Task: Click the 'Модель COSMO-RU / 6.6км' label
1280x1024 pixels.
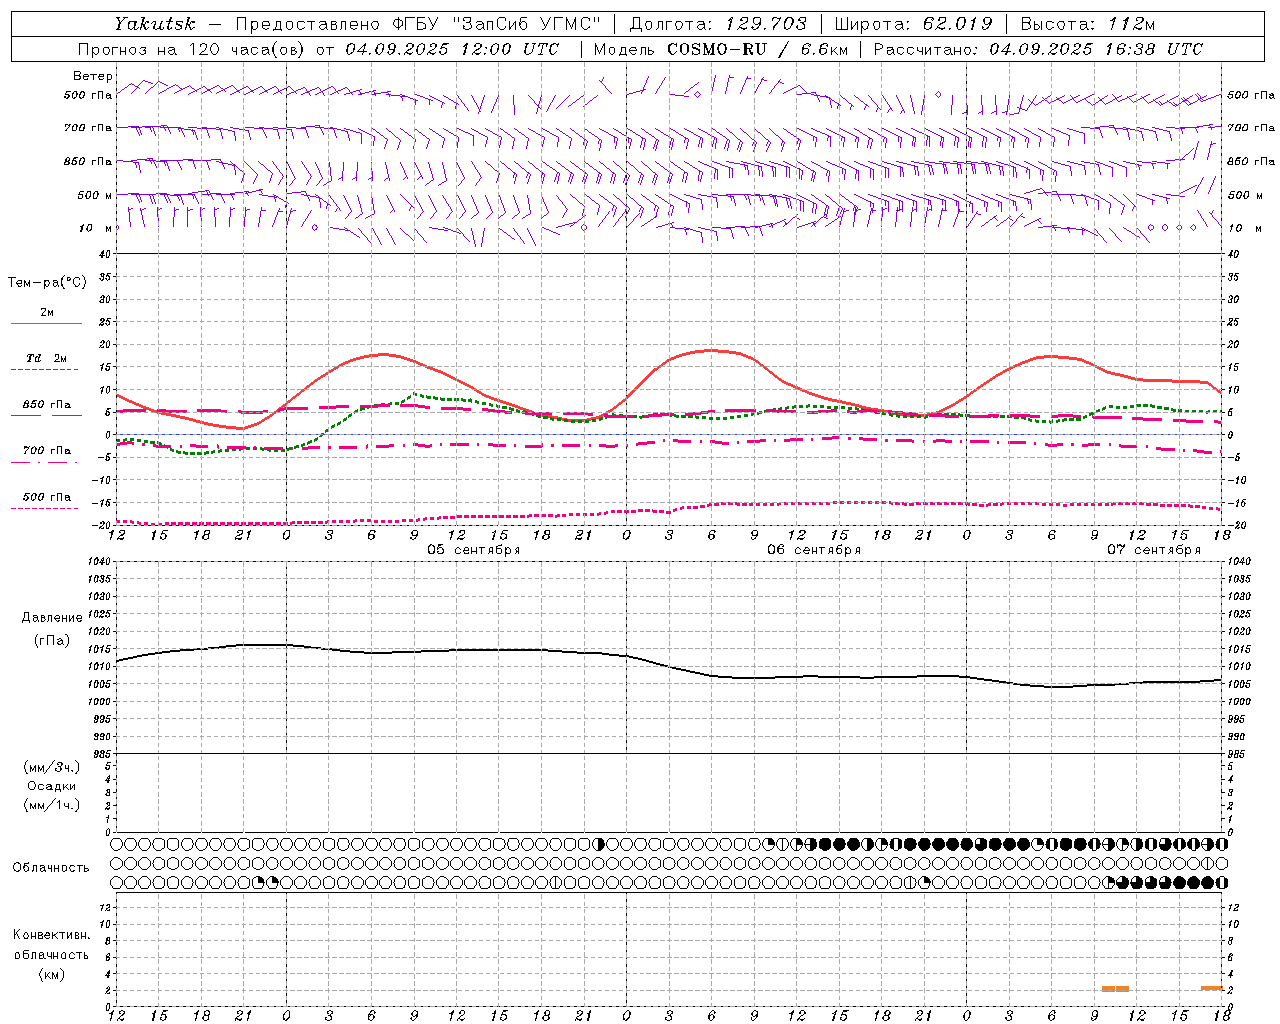Action: pos(720,49)
